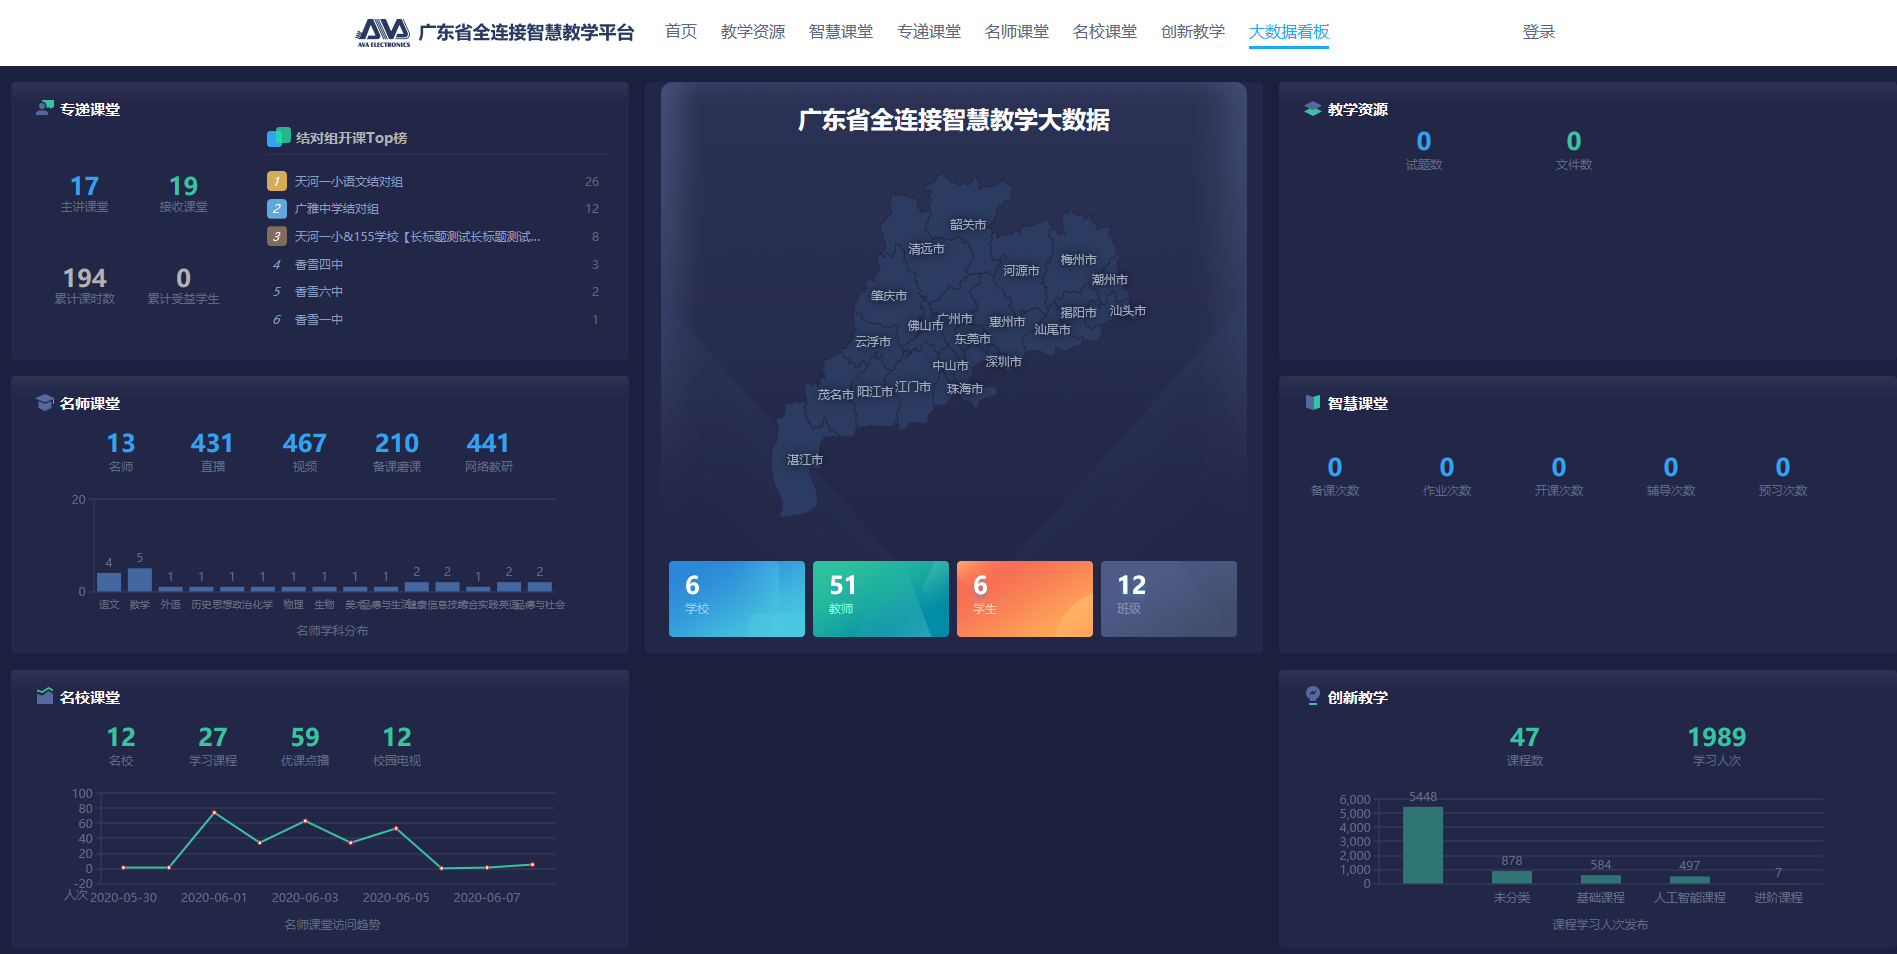Click the 名师课堂 graduation cap icon
This screenshot has height=954, width=1897.
coord(45,402)
